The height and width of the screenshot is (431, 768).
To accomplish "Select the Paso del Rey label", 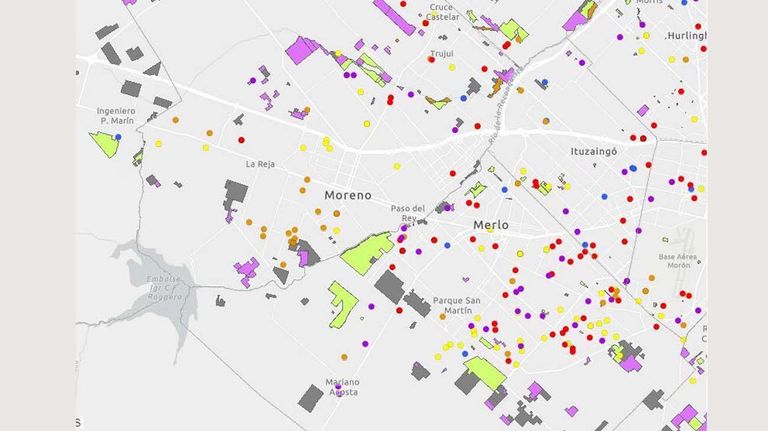I will 408,214.
